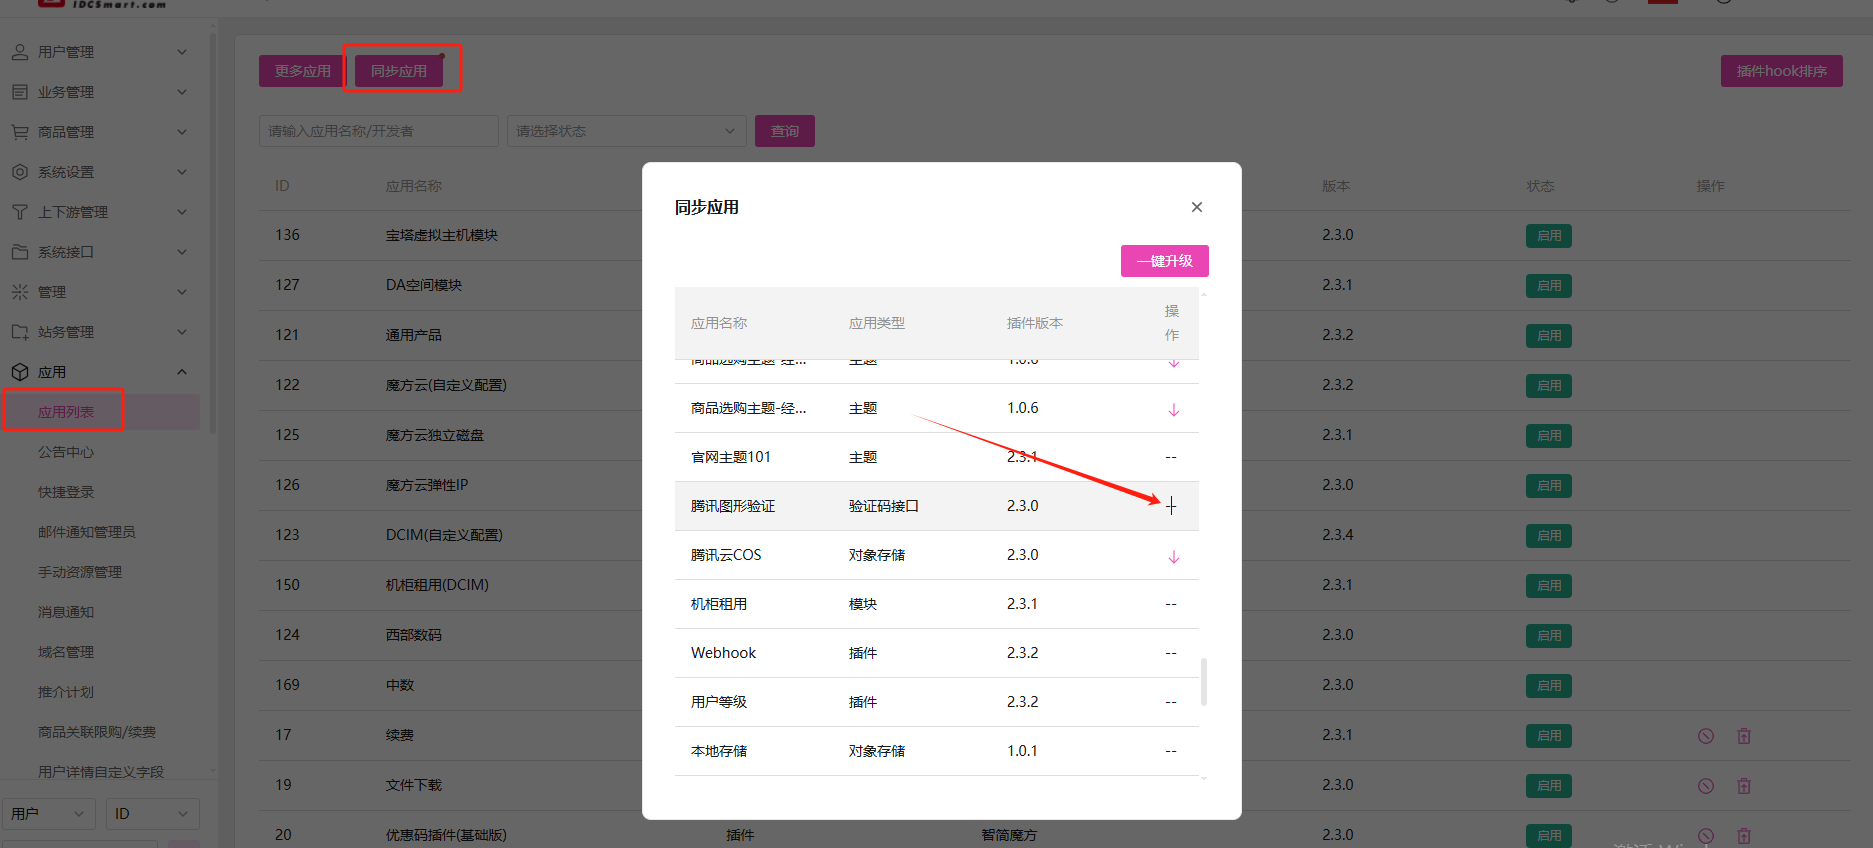Viewport: 1873px width, 848px height.
Task: Click the Webhook entry in dialog list
Action: click(x=723, y=653)
